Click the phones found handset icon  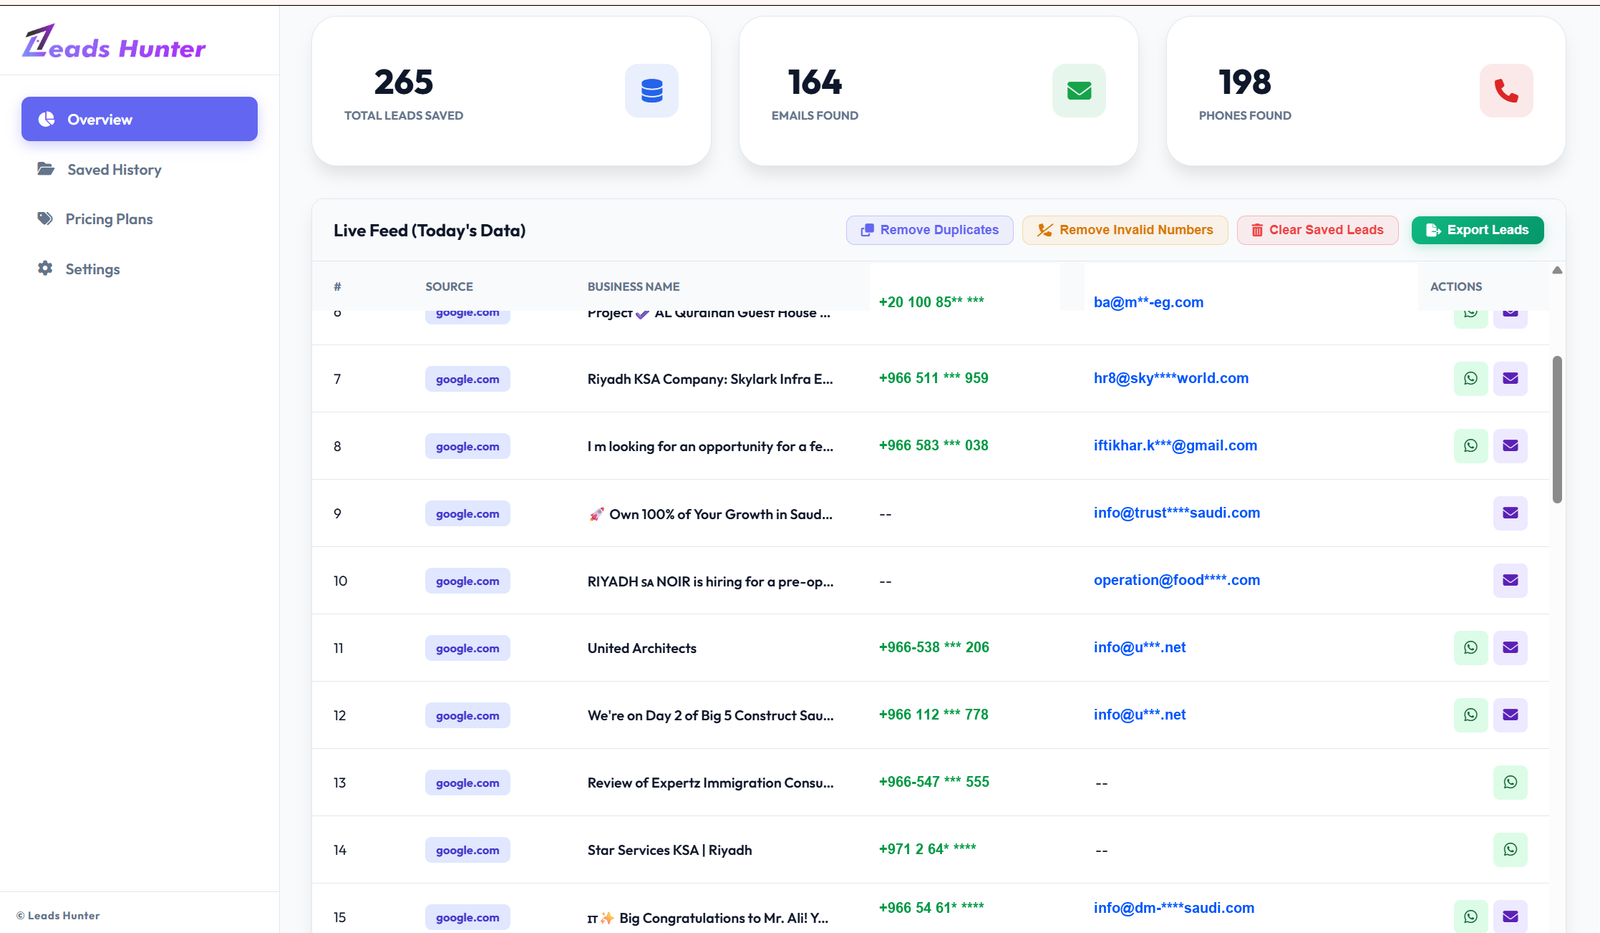[1506, 91]
